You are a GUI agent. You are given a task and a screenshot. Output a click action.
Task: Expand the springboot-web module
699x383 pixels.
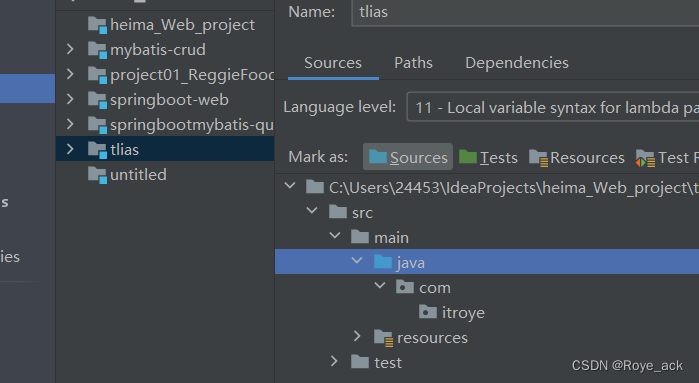[x=70, y=99]
